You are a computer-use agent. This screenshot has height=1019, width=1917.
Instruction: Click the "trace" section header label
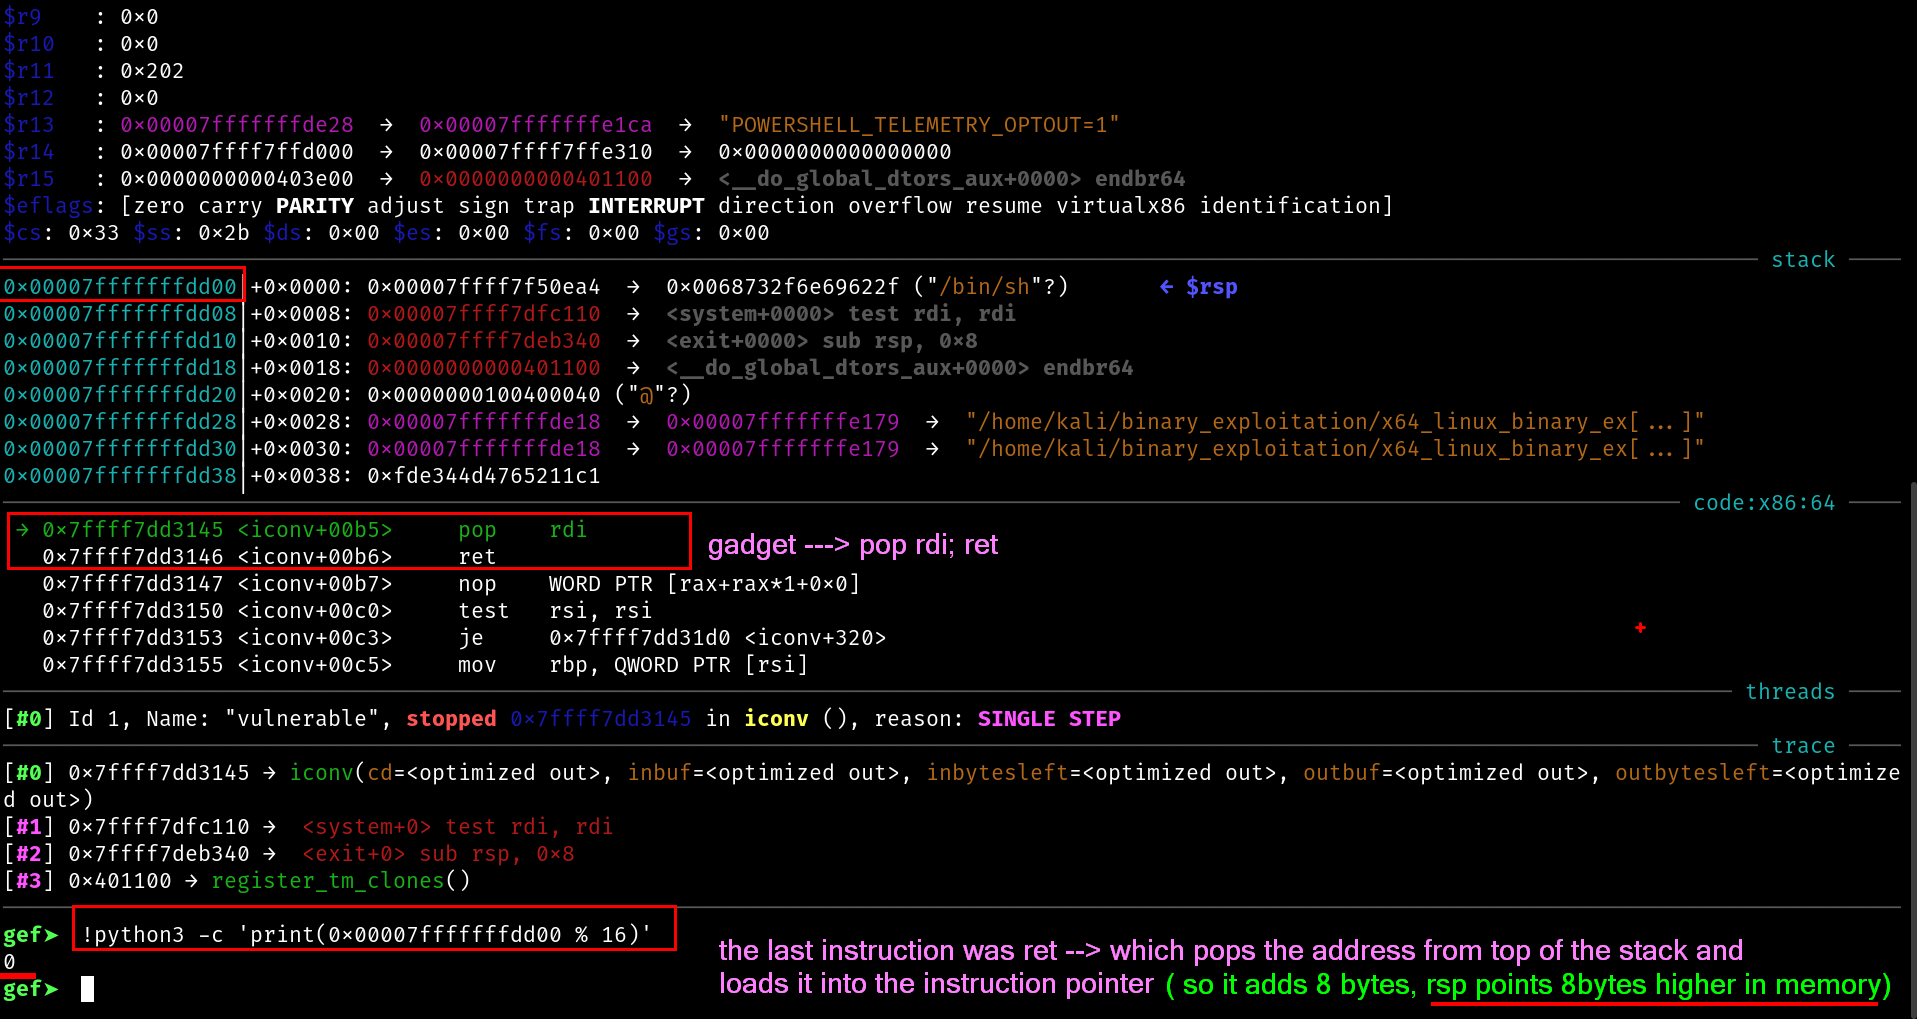pos(1802,746)
